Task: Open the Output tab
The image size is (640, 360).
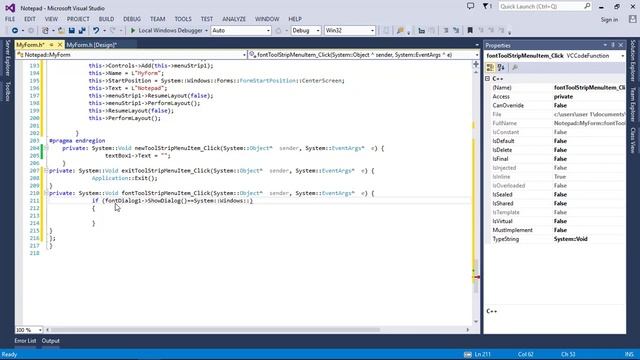Action: (x=51, y=341)
